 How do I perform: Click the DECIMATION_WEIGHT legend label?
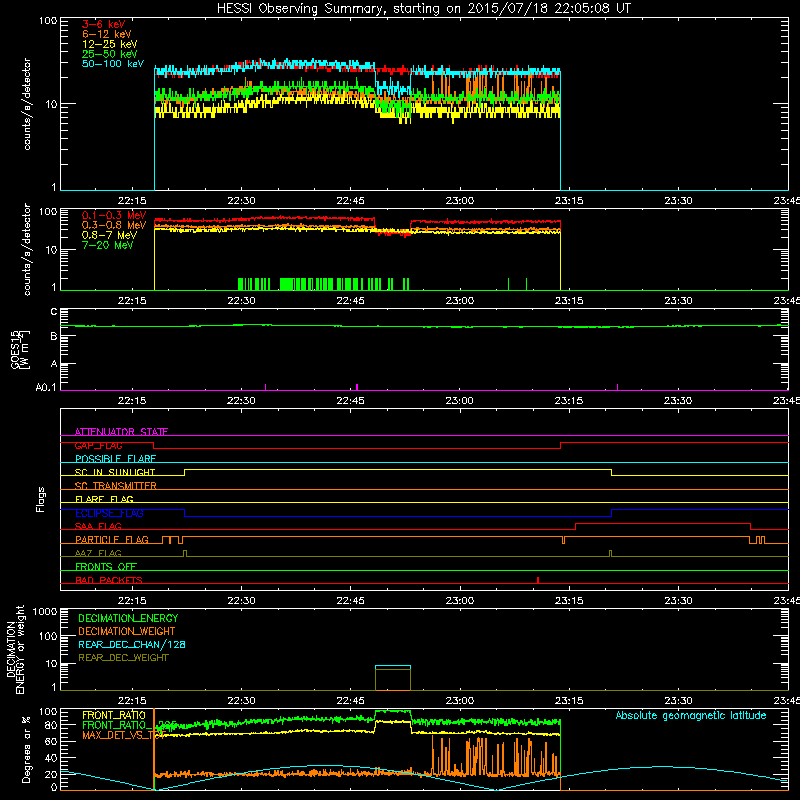point(127,631)
